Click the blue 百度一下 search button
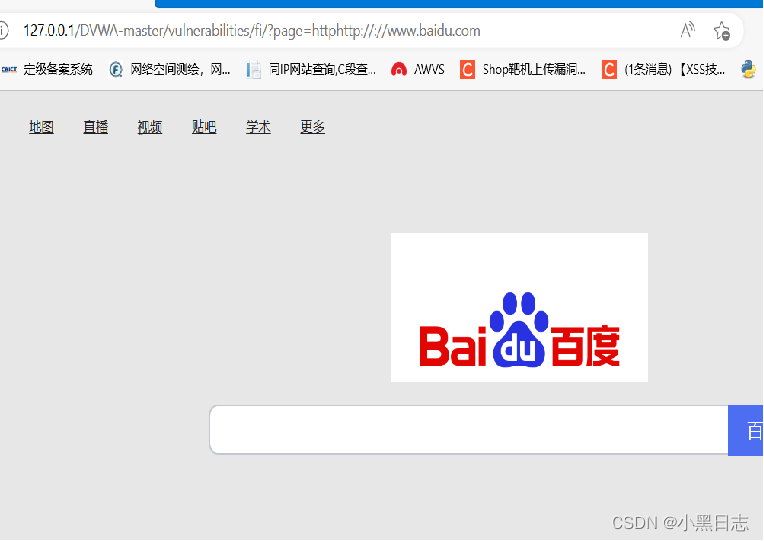This screenshot has width=764, height=541. pyautogui.click(x=745, y=431)
